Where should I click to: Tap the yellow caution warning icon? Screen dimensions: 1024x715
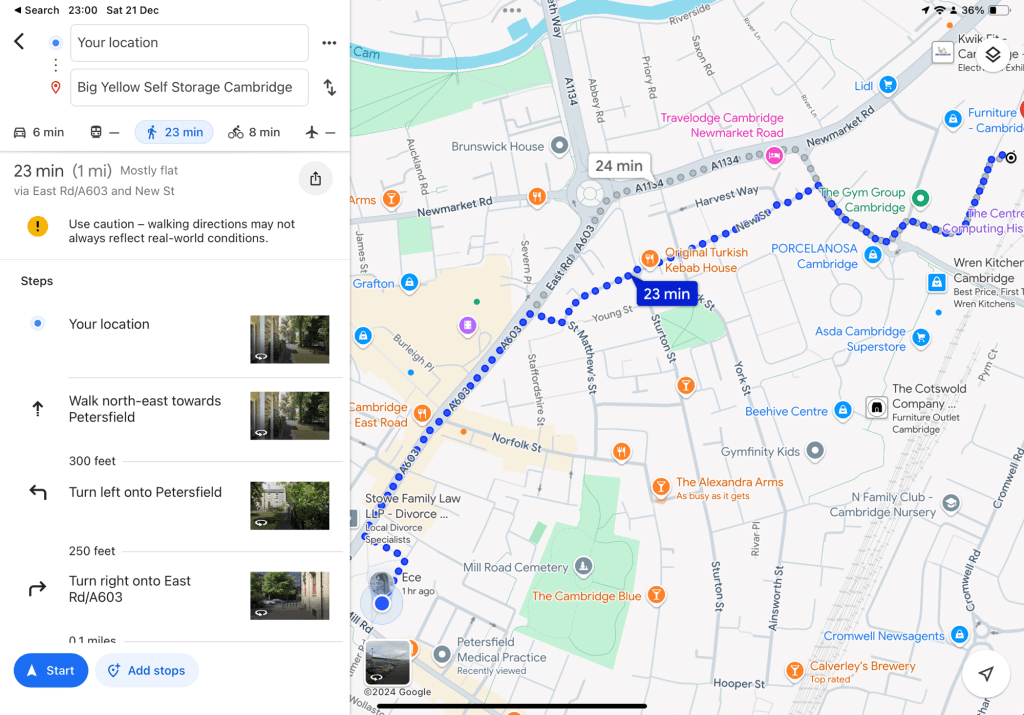(38, 227)
